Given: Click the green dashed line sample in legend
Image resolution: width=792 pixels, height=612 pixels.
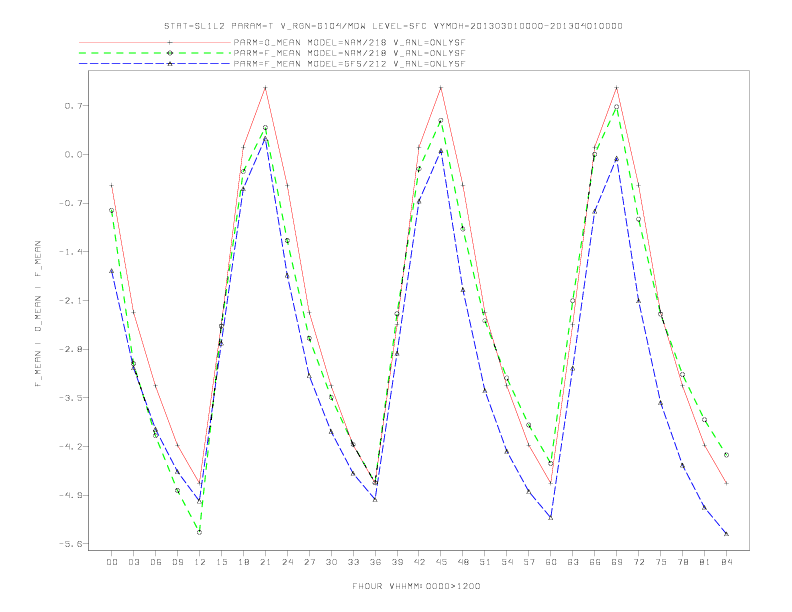Looking at the screenshot, I should tap(155, 53).
